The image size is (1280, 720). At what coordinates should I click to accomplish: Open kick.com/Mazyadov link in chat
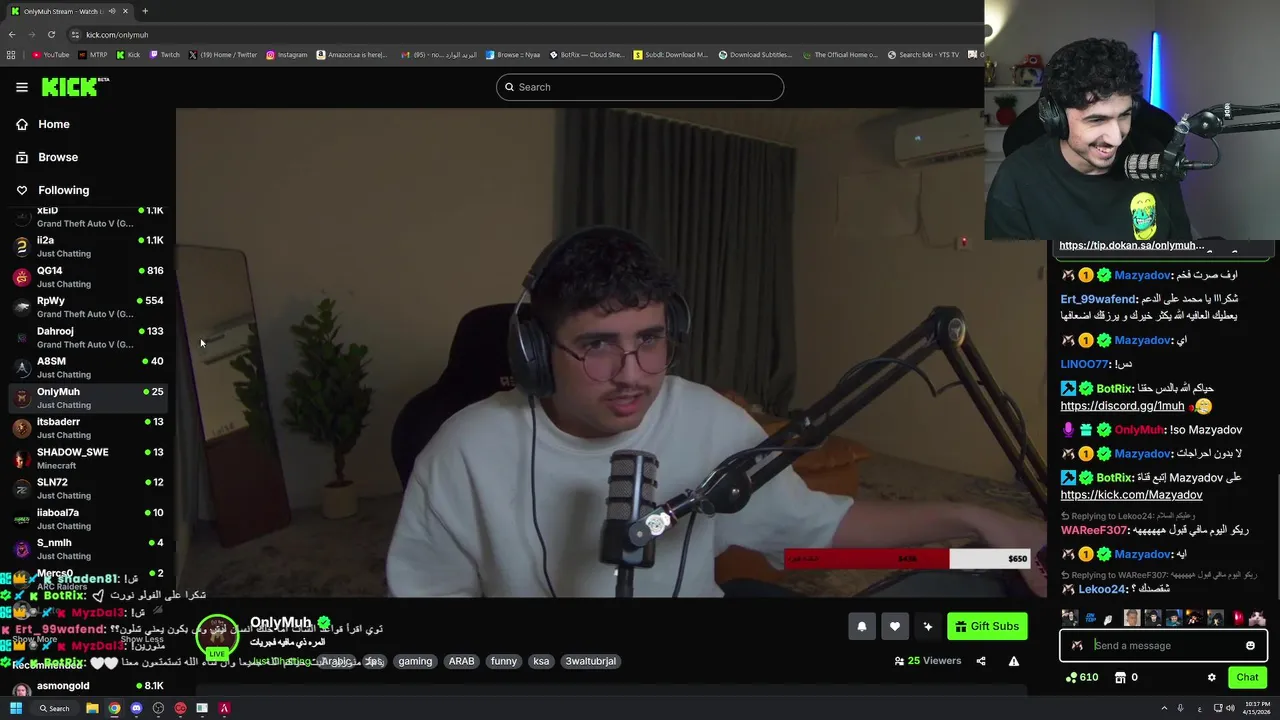(1131, 495)
